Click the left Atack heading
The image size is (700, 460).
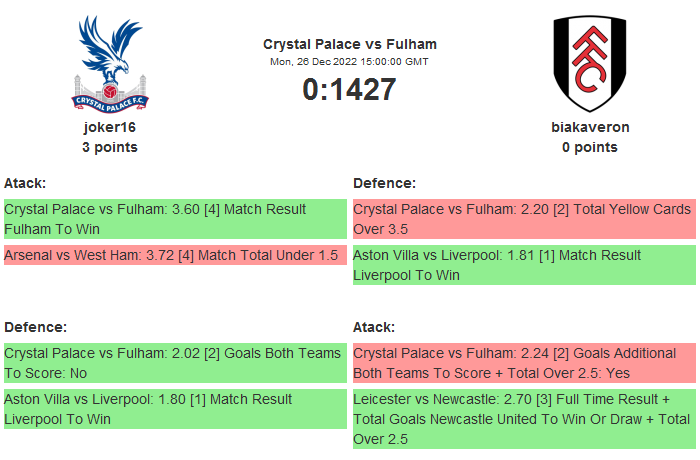click(25, 183)
